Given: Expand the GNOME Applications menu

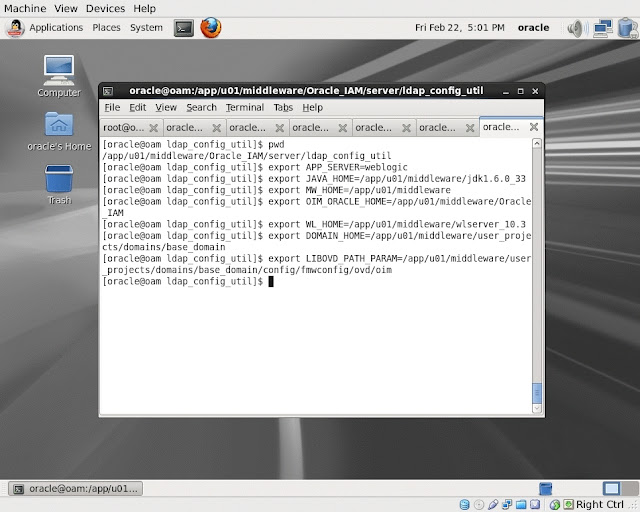Looking at the screenshot, I should (x=56, y=28).
